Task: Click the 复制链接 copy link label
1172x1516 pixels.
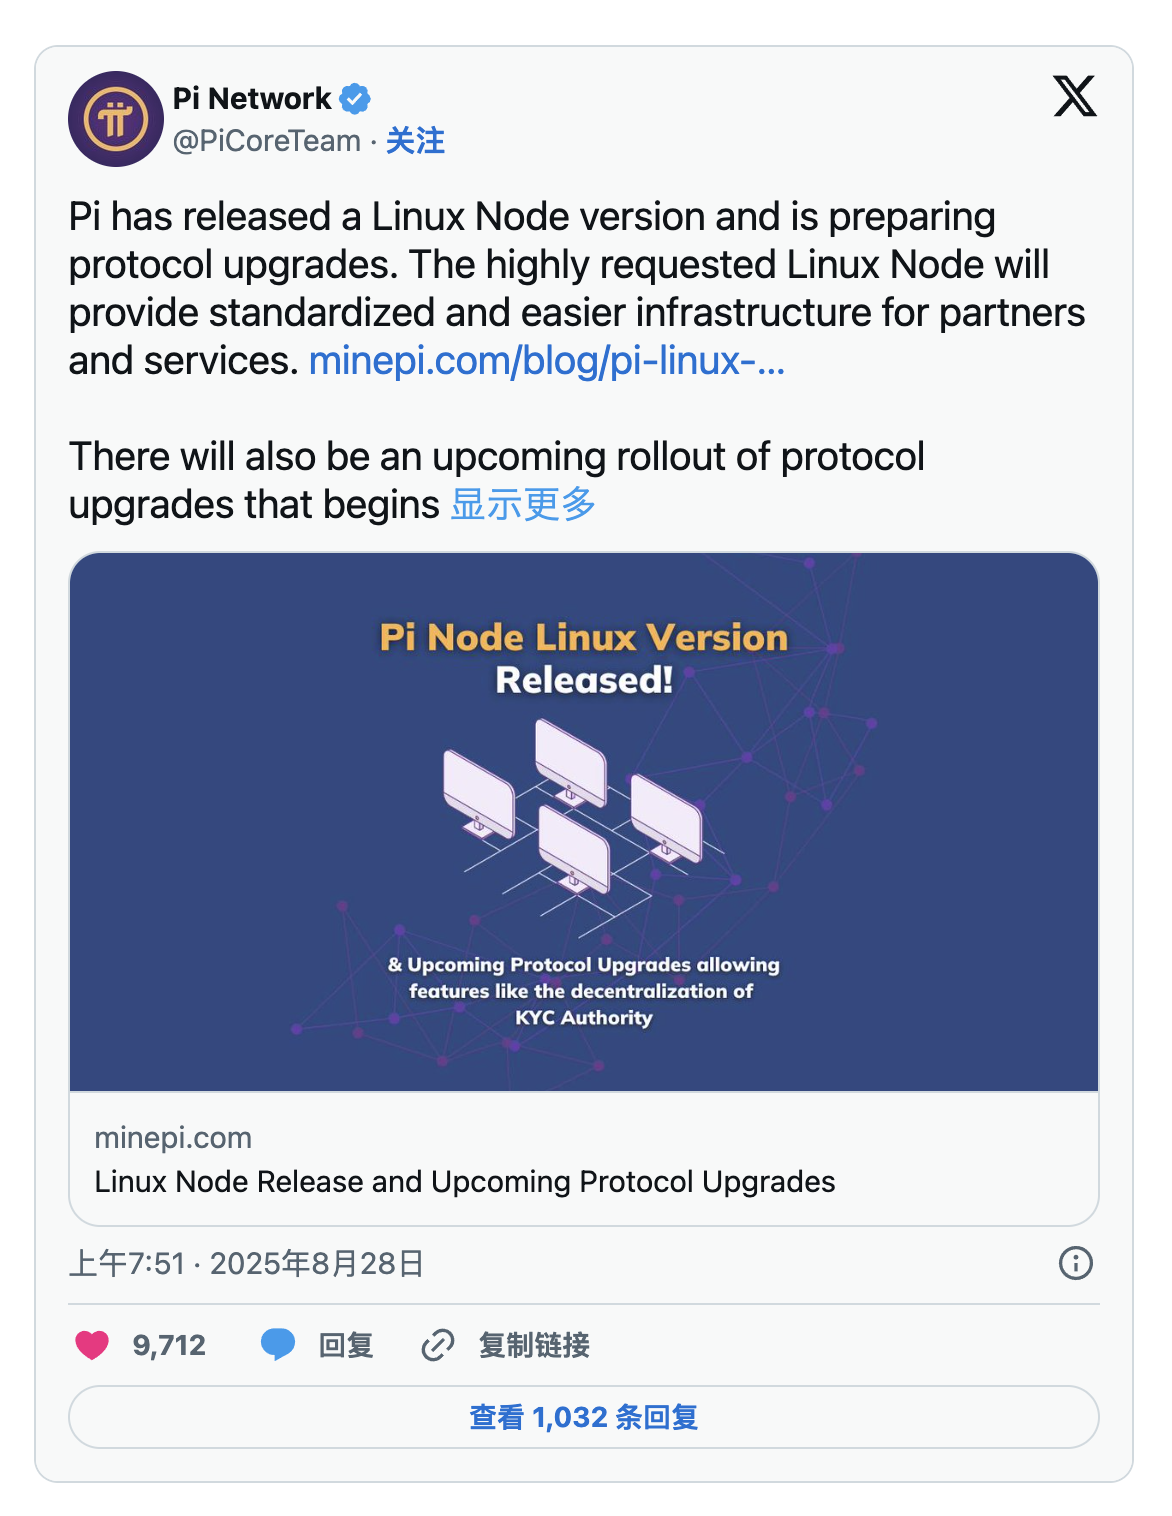Action: (534, 1346)
